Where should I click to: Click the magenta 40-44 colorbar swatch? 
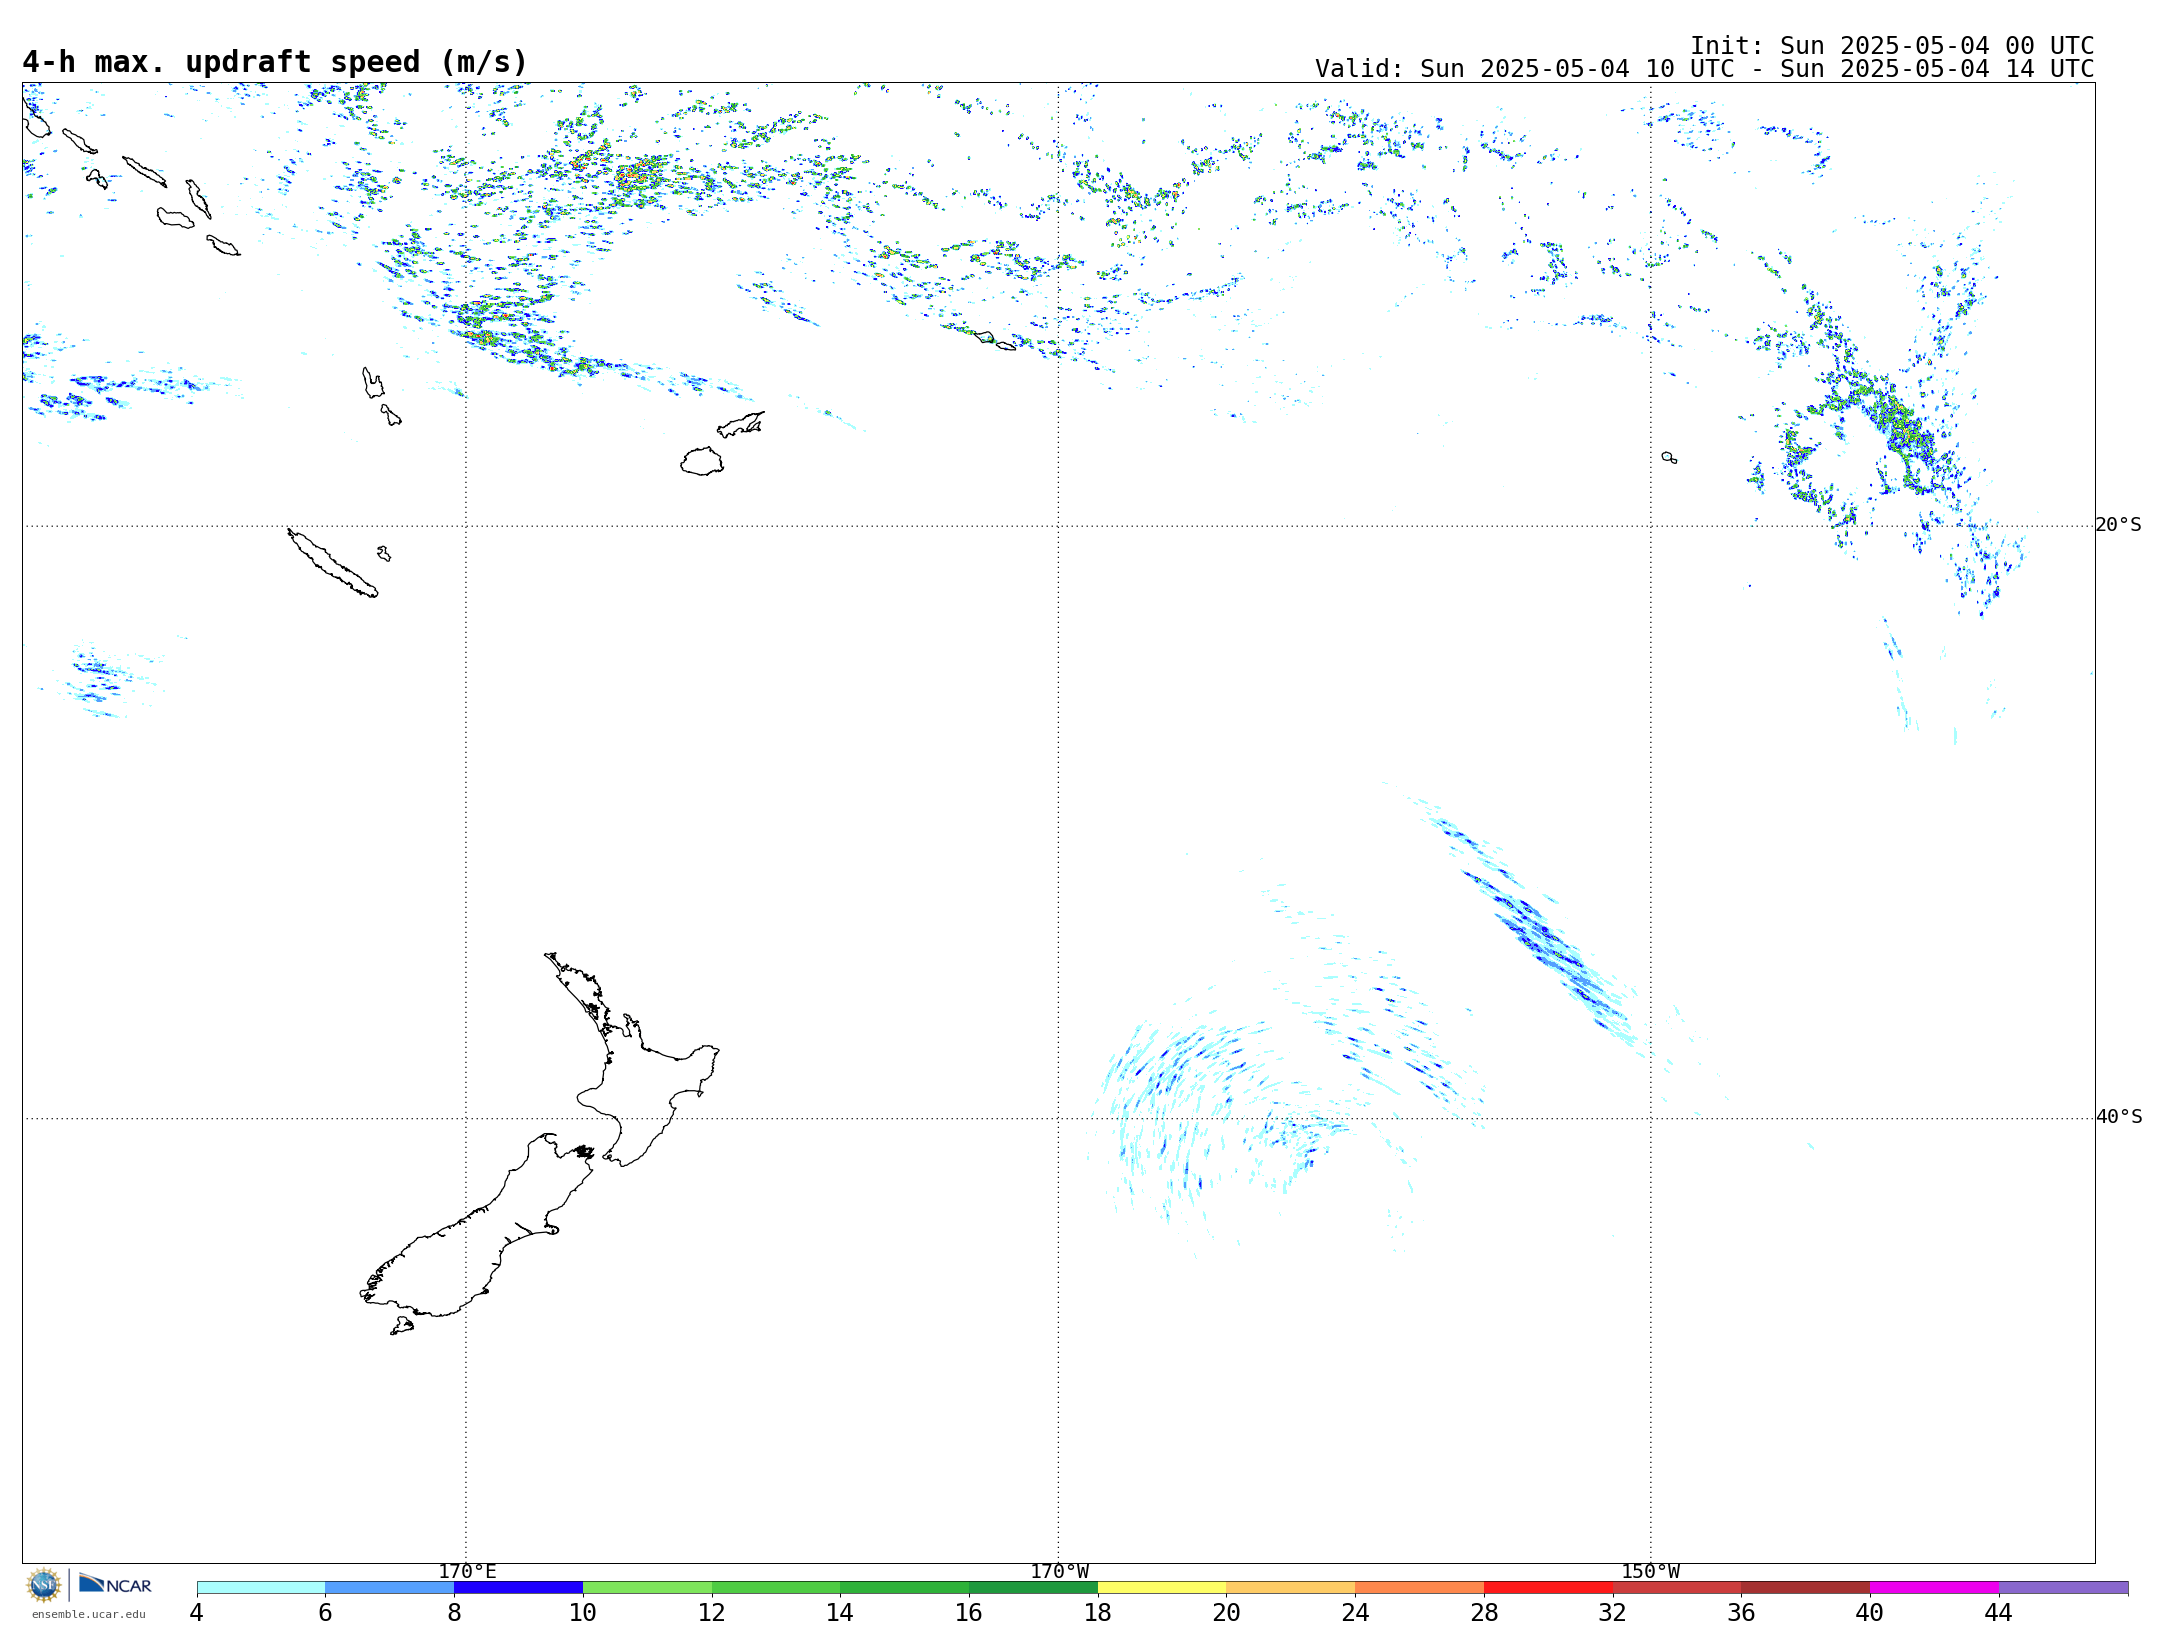point(1935,1588)
